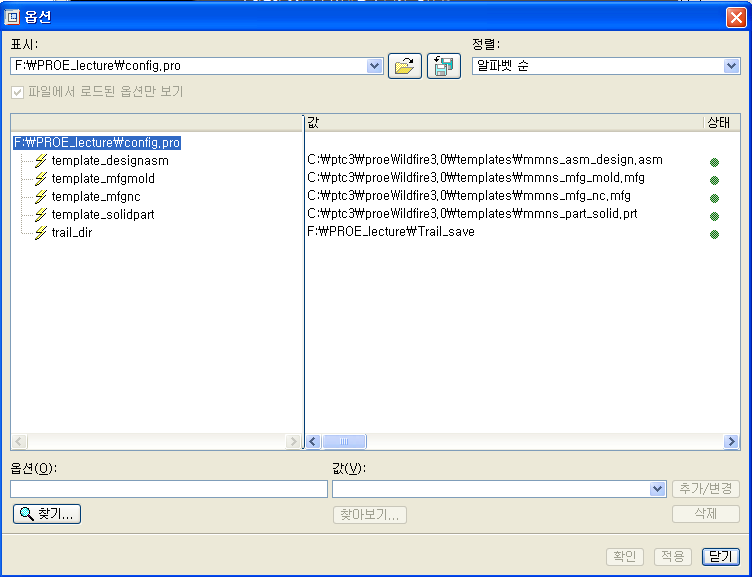Click the magnifier 찾기 search button

46,514
